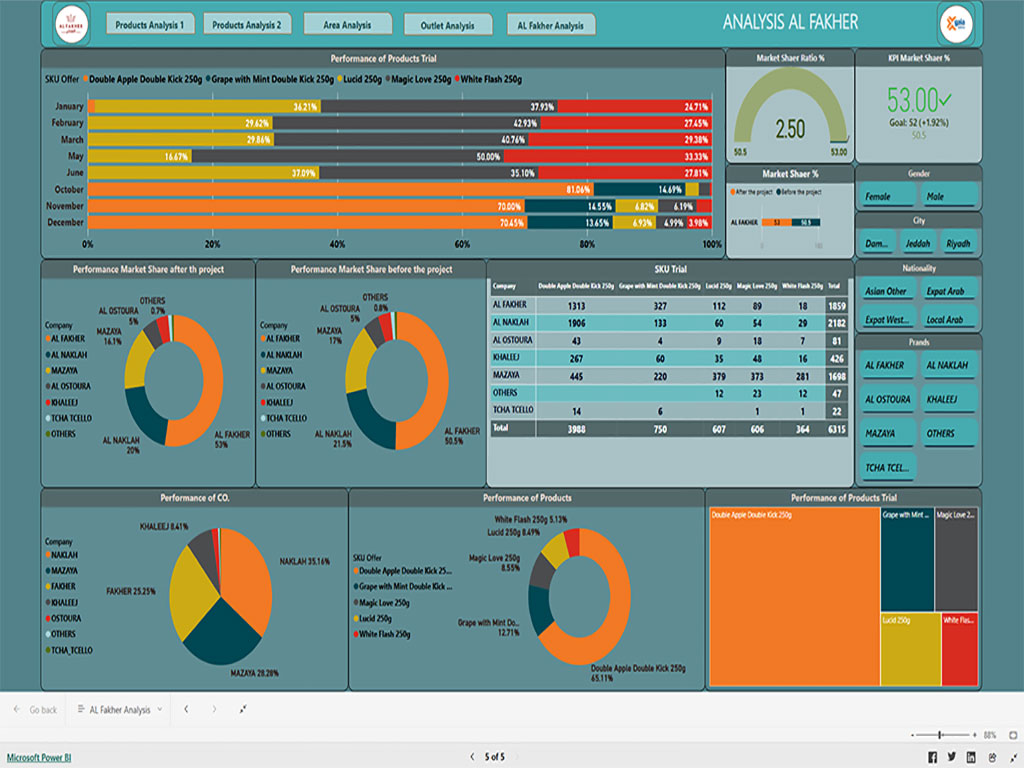Screen dimensions: 1024x768
Task: Share the report on Twitter
Action: (952, 757)
